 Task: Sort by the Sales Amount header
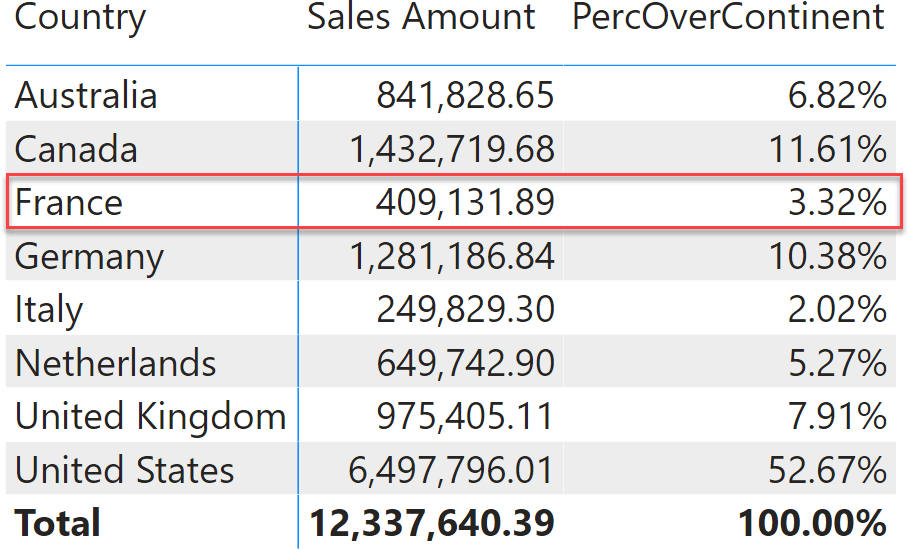pos(421,17)
